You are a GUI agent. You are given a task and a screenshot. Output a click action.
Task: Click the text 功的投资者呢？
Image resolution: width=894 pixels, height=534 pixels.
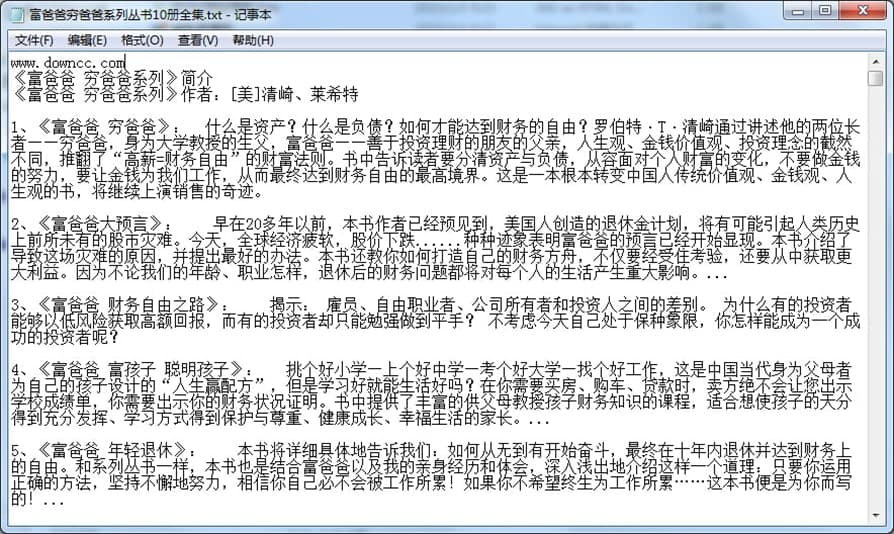64,337
